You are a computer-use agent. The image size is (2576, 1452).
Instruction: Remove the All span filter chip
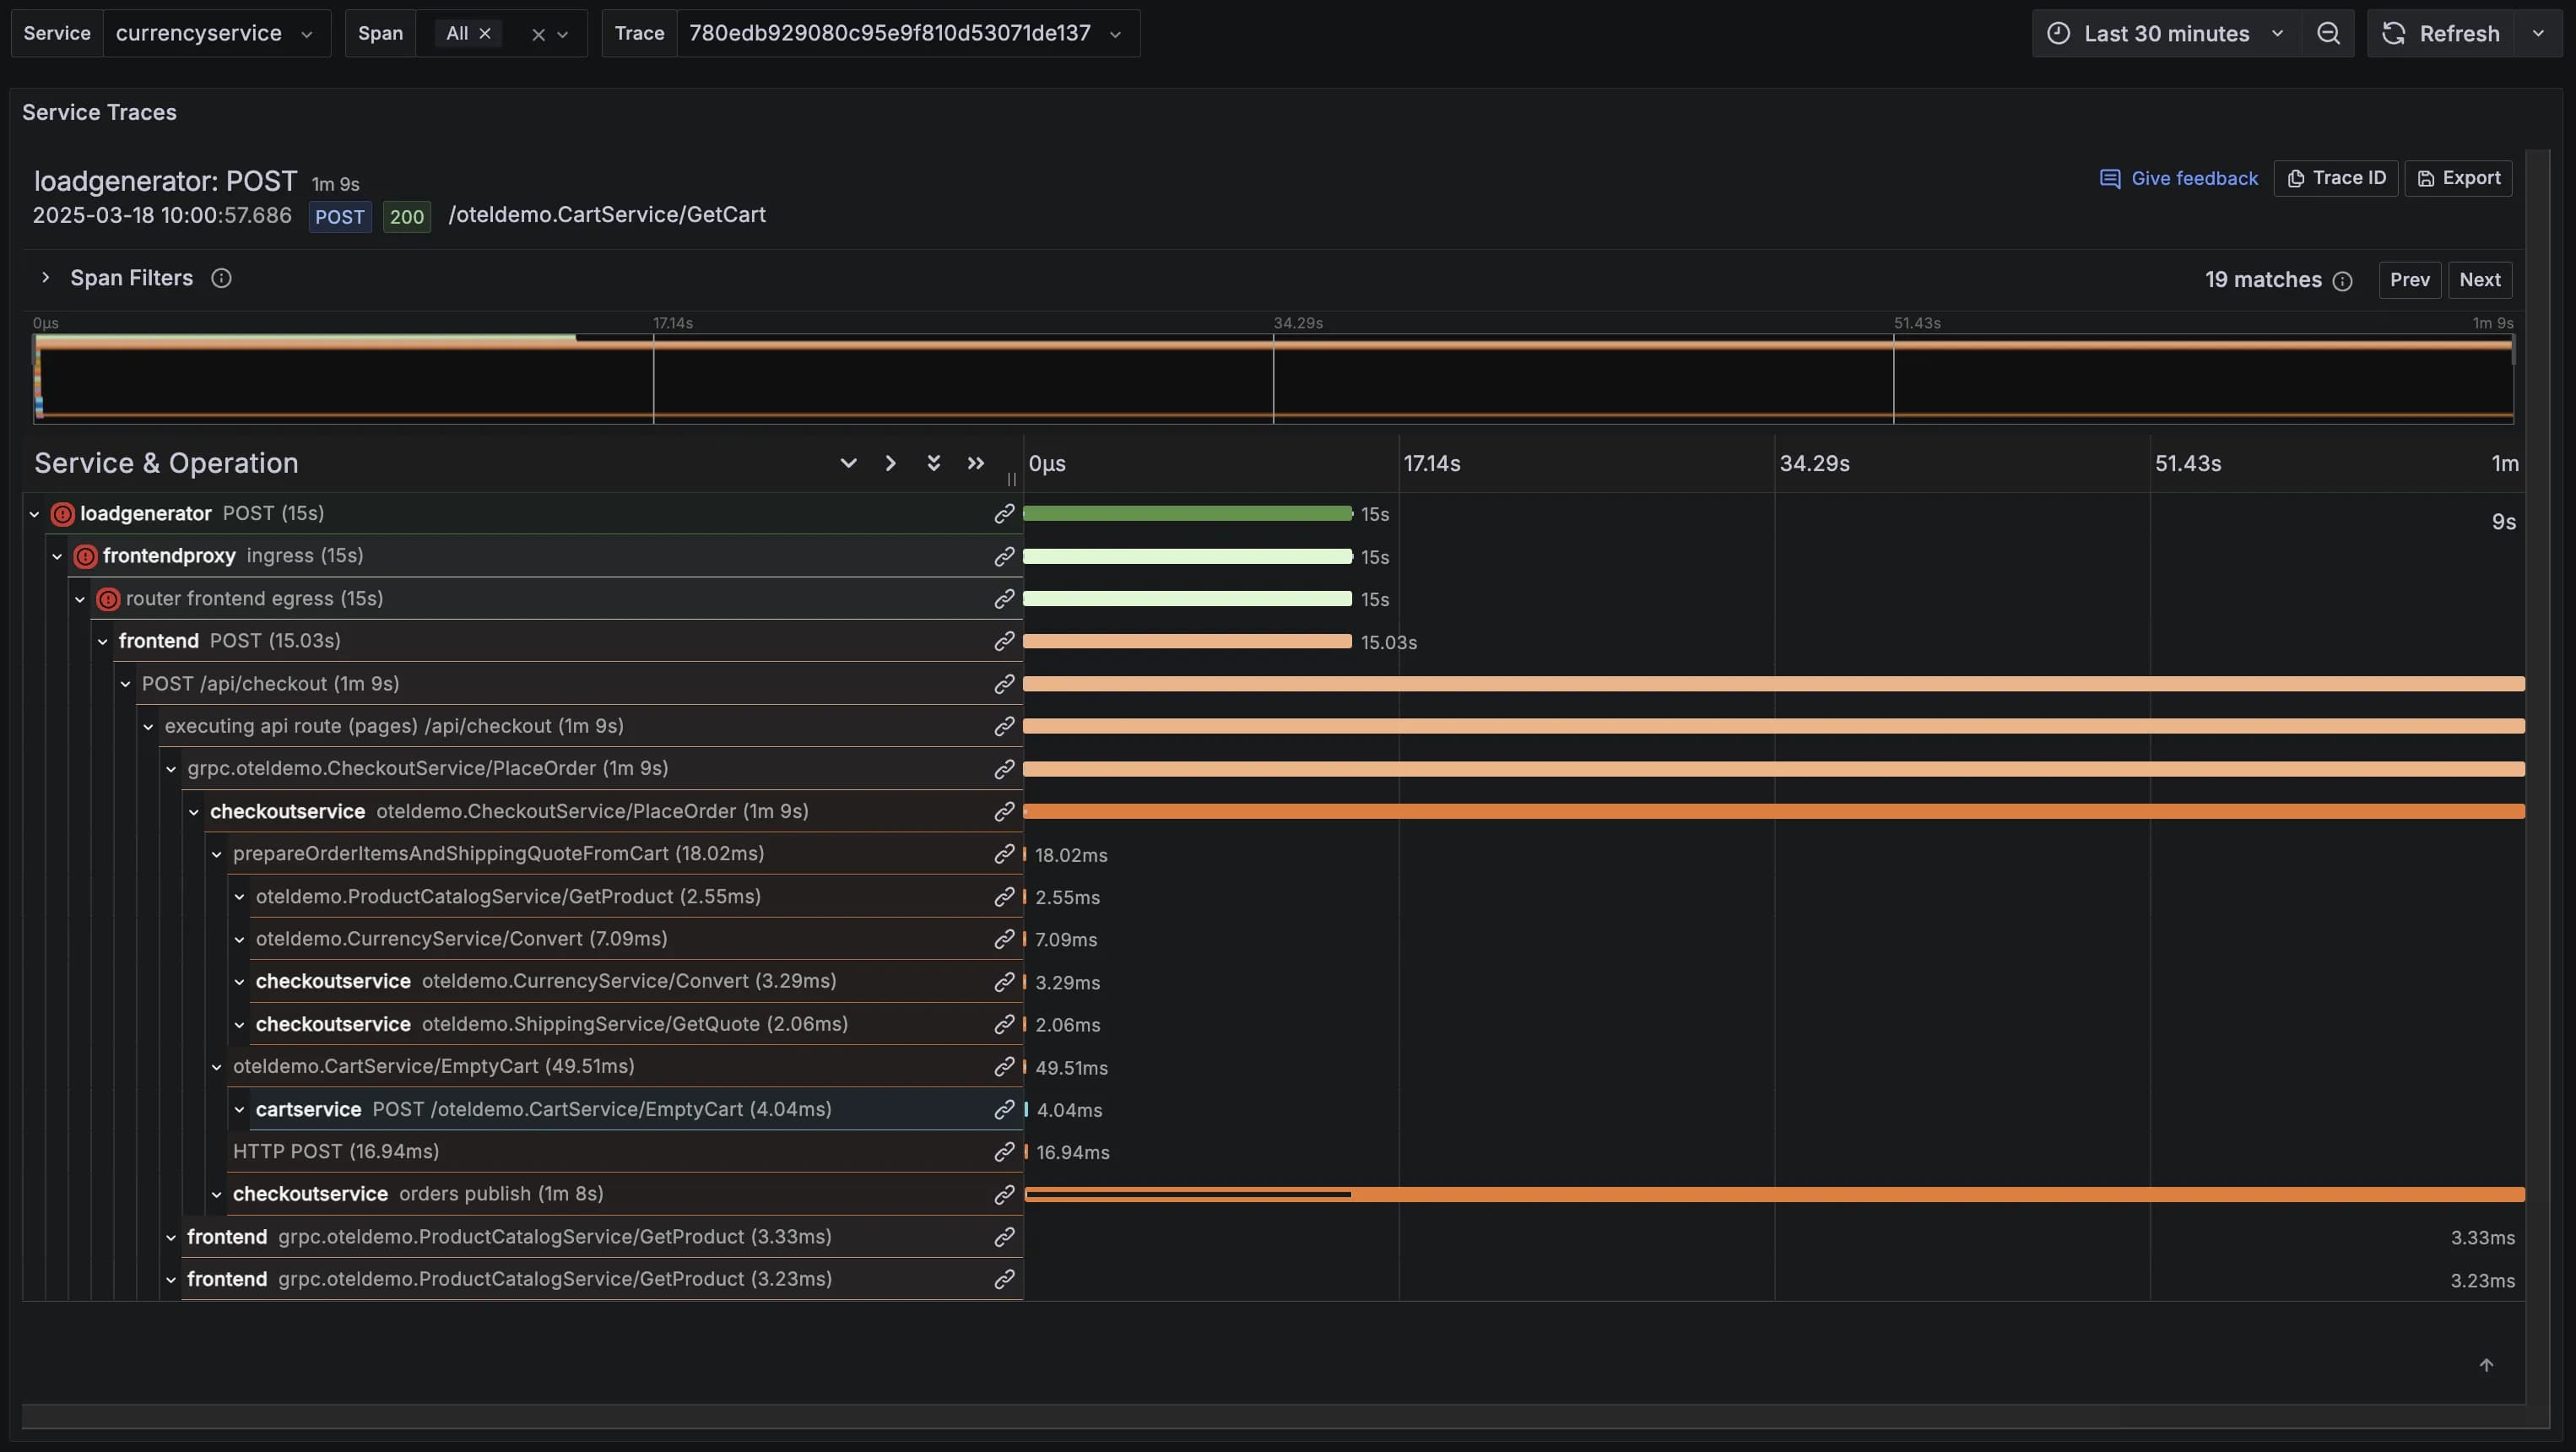pos(485,34)
